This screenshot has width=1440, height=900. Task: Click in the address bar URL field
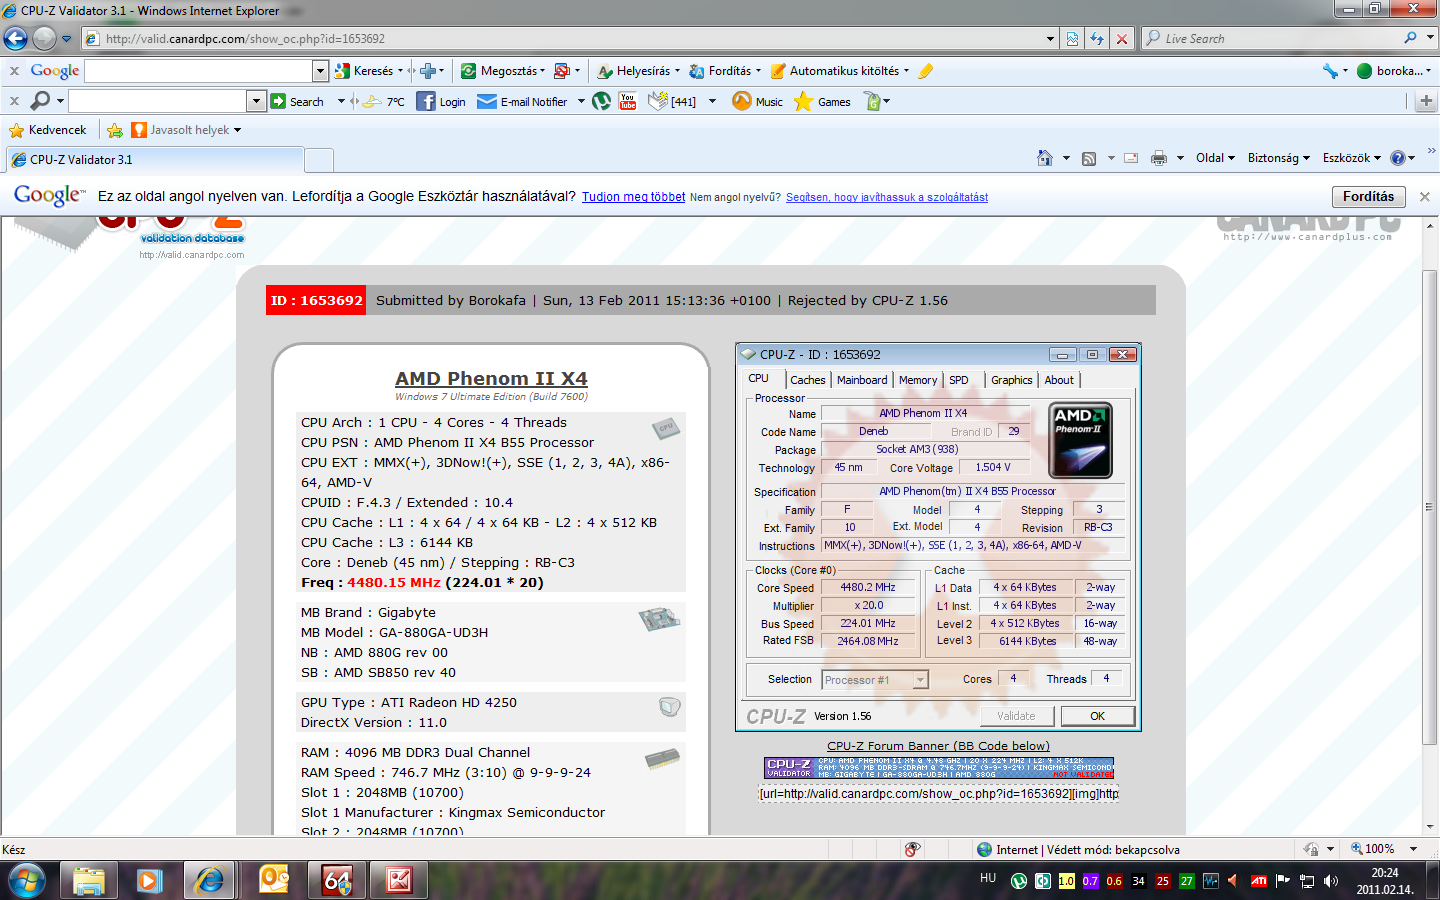pos(572,39)
